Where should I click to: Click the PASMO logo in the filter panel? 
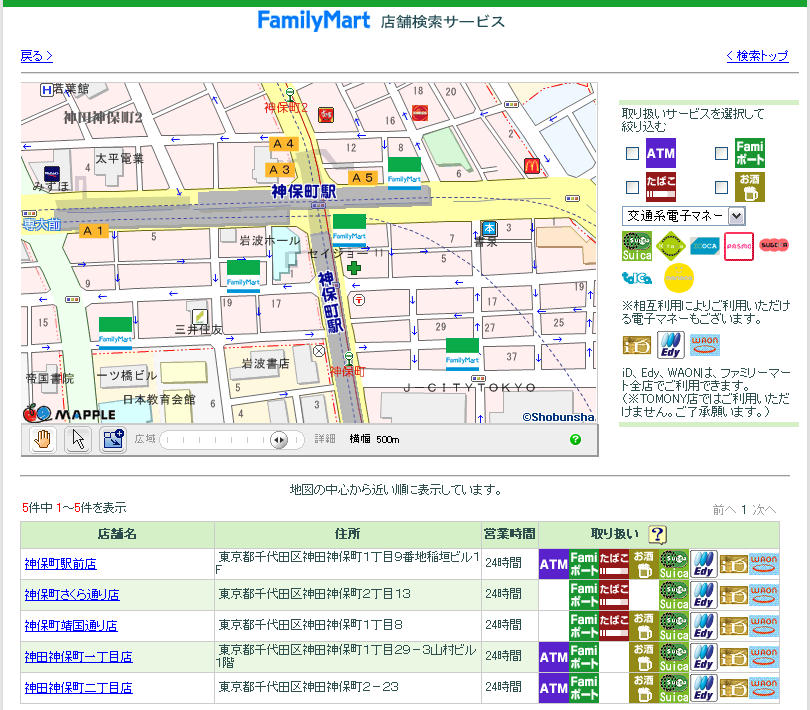coord(738,246)
